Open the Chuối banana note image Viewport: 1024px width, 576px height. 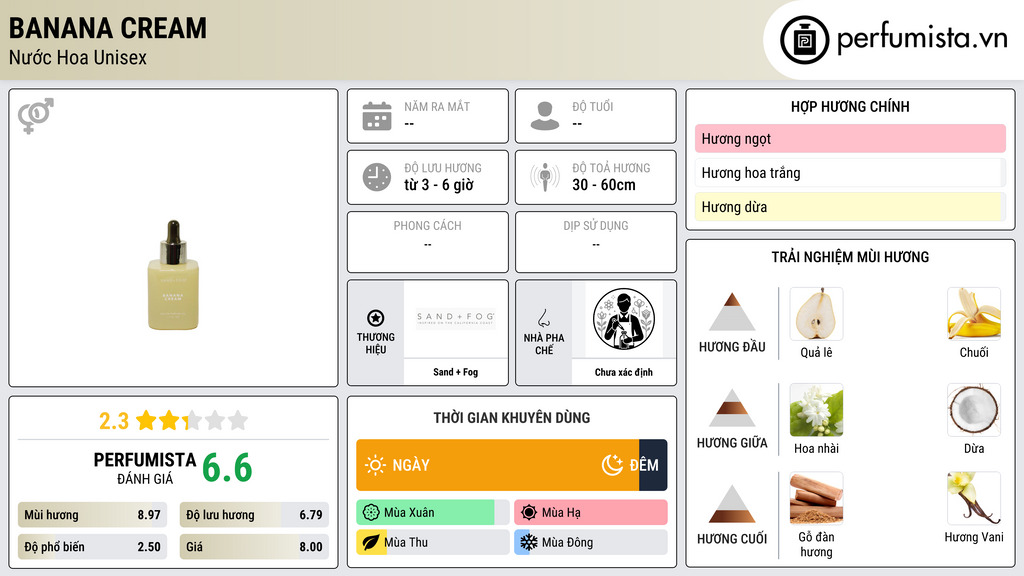click(x=974, y=314)
